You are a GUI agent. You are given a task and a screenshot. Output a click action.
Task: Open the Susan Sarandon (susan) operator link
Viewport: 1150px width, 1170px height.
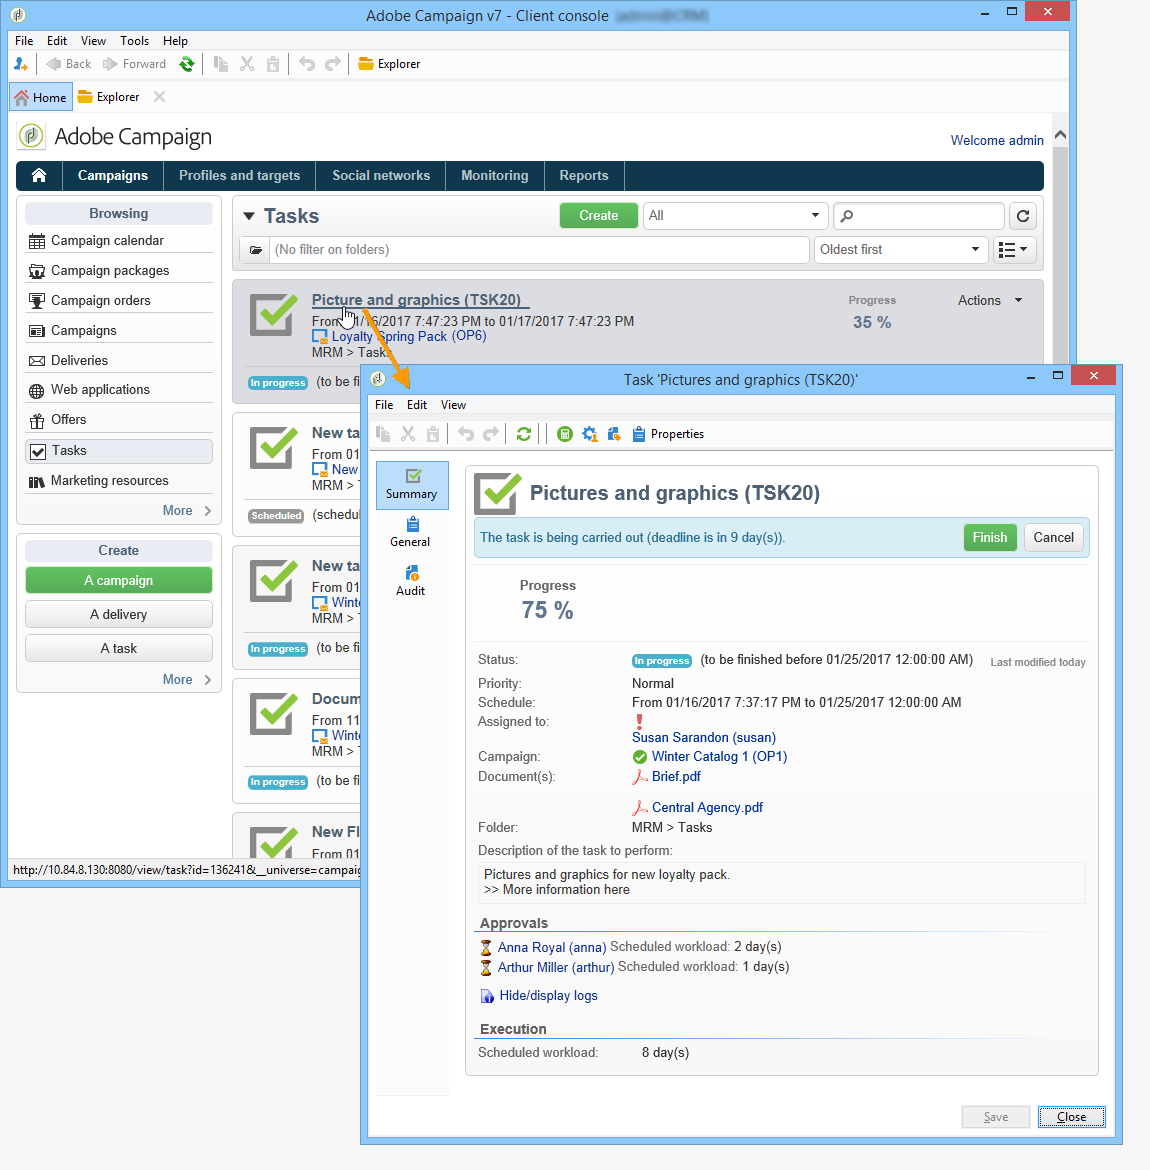704,737
